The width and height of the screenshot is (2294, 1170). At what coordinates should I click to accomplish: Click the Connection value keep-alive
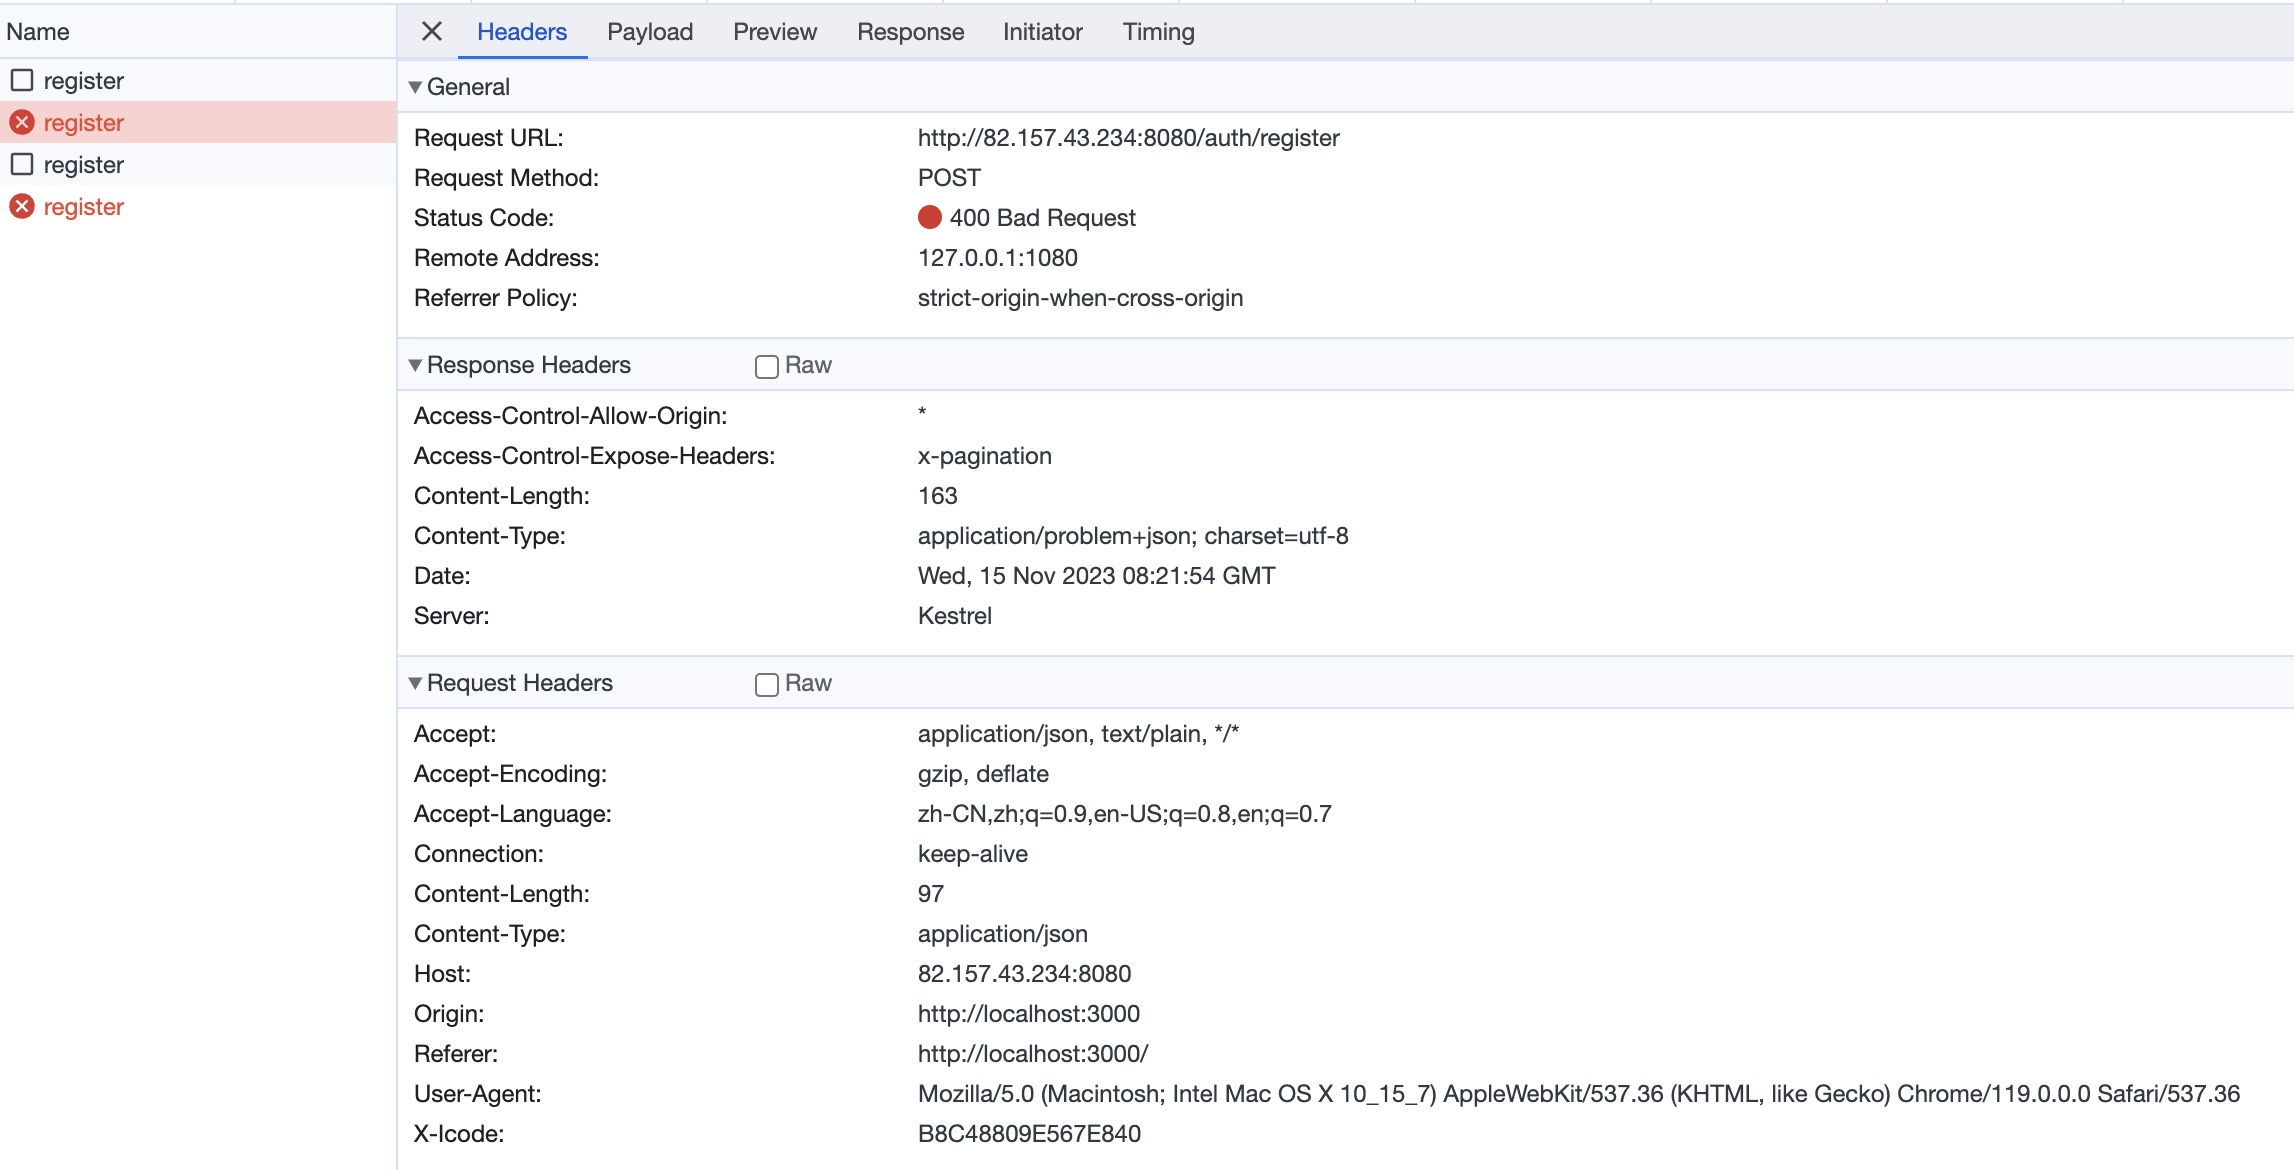coord(973,854)
